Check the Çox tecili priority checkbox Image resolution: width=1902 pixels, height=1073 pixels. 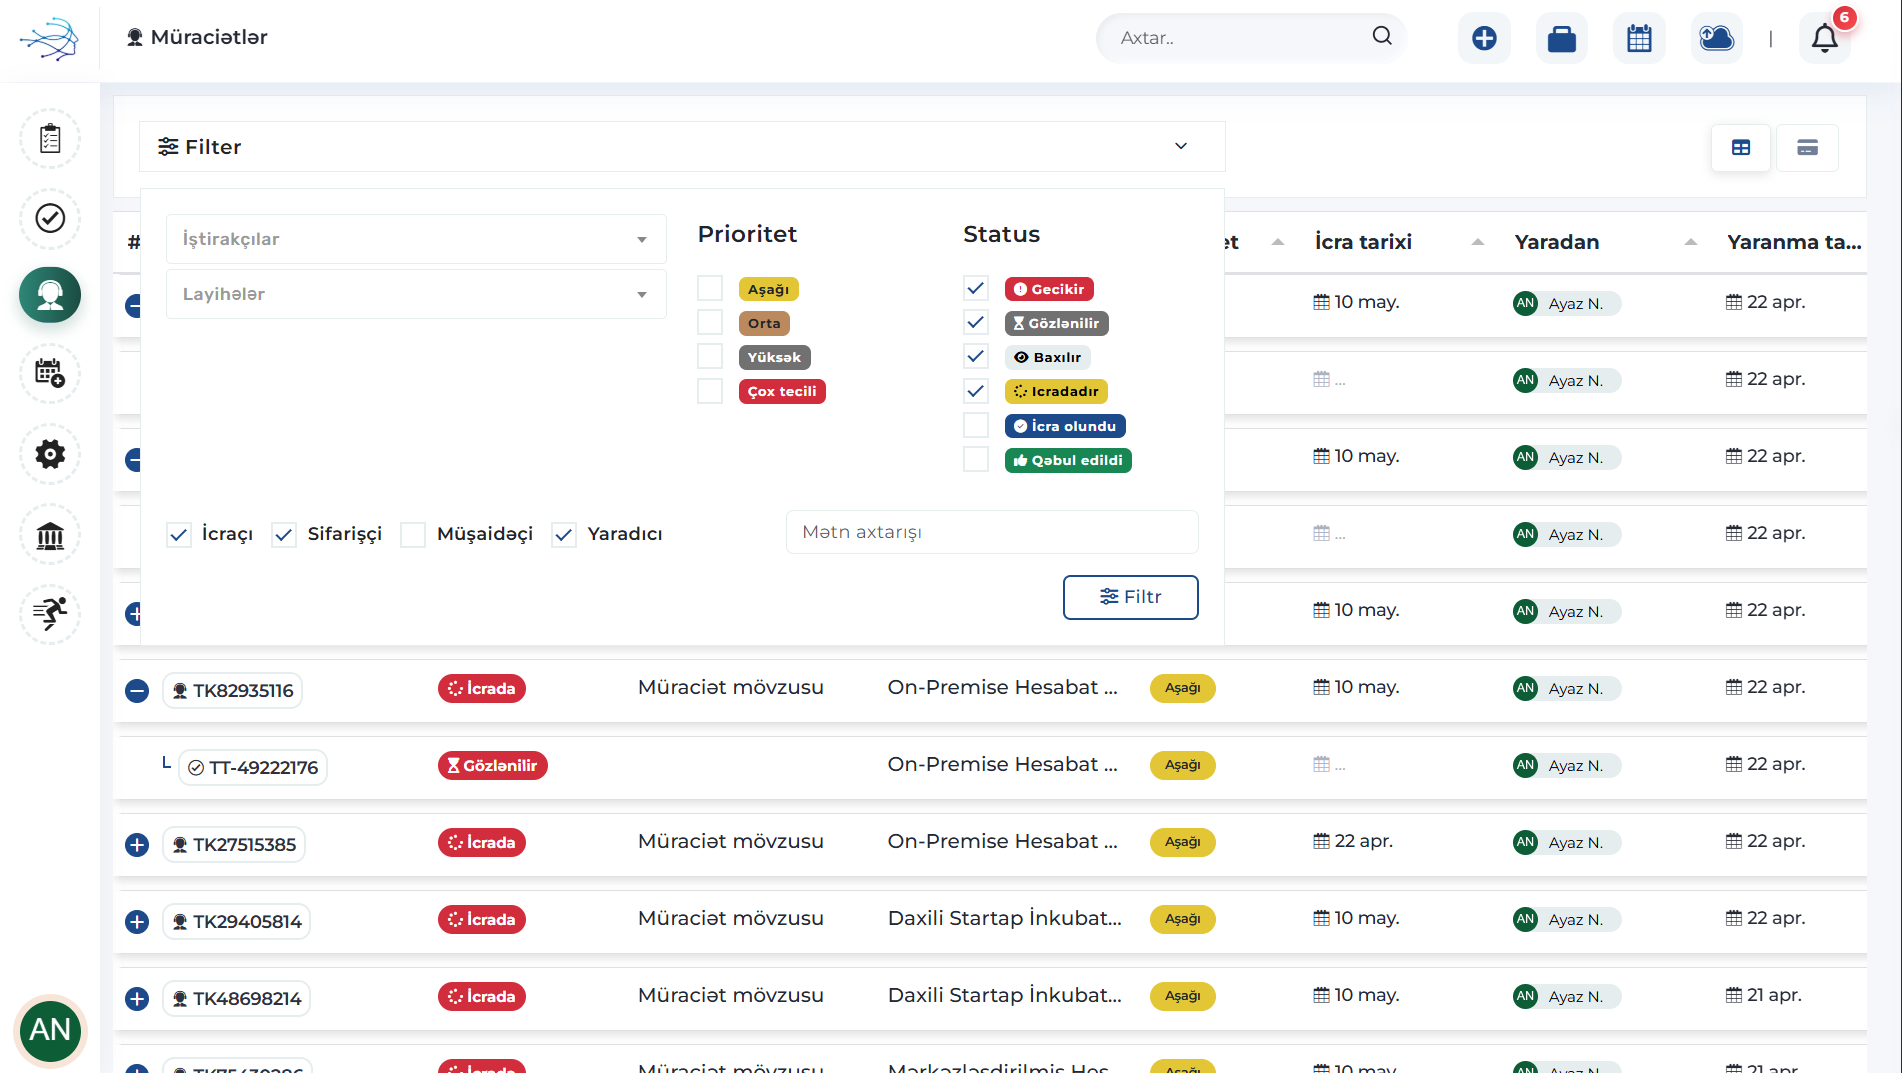[710, 391]
